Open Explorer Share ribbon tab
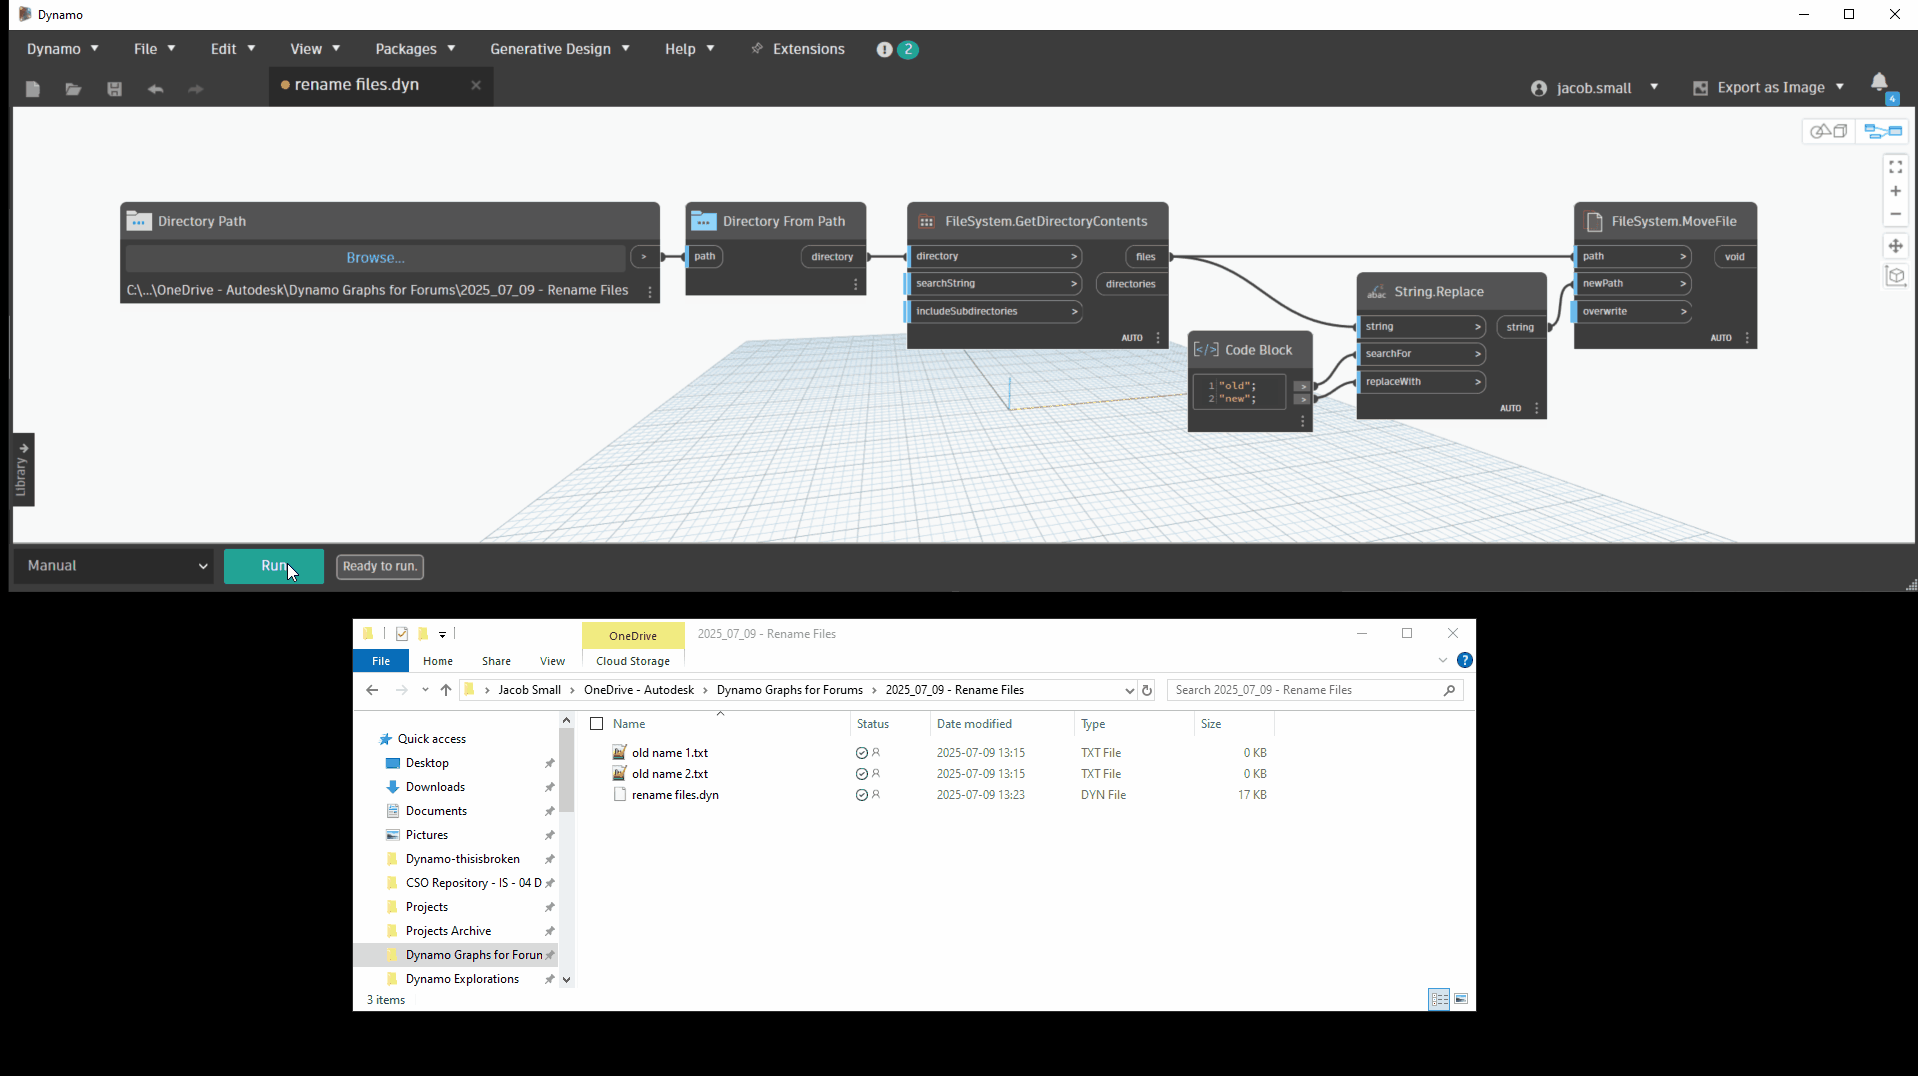Image resolution: width=1918 pixels, height=1076 pixels. [496, 661]
